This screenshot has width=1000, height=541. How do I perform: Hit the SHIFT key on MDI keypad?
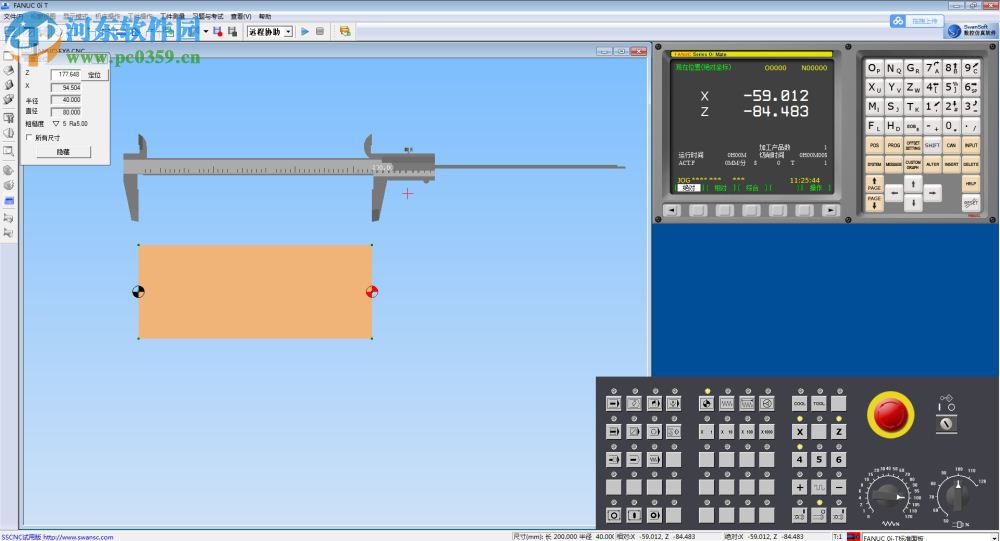tap(932, 145)
